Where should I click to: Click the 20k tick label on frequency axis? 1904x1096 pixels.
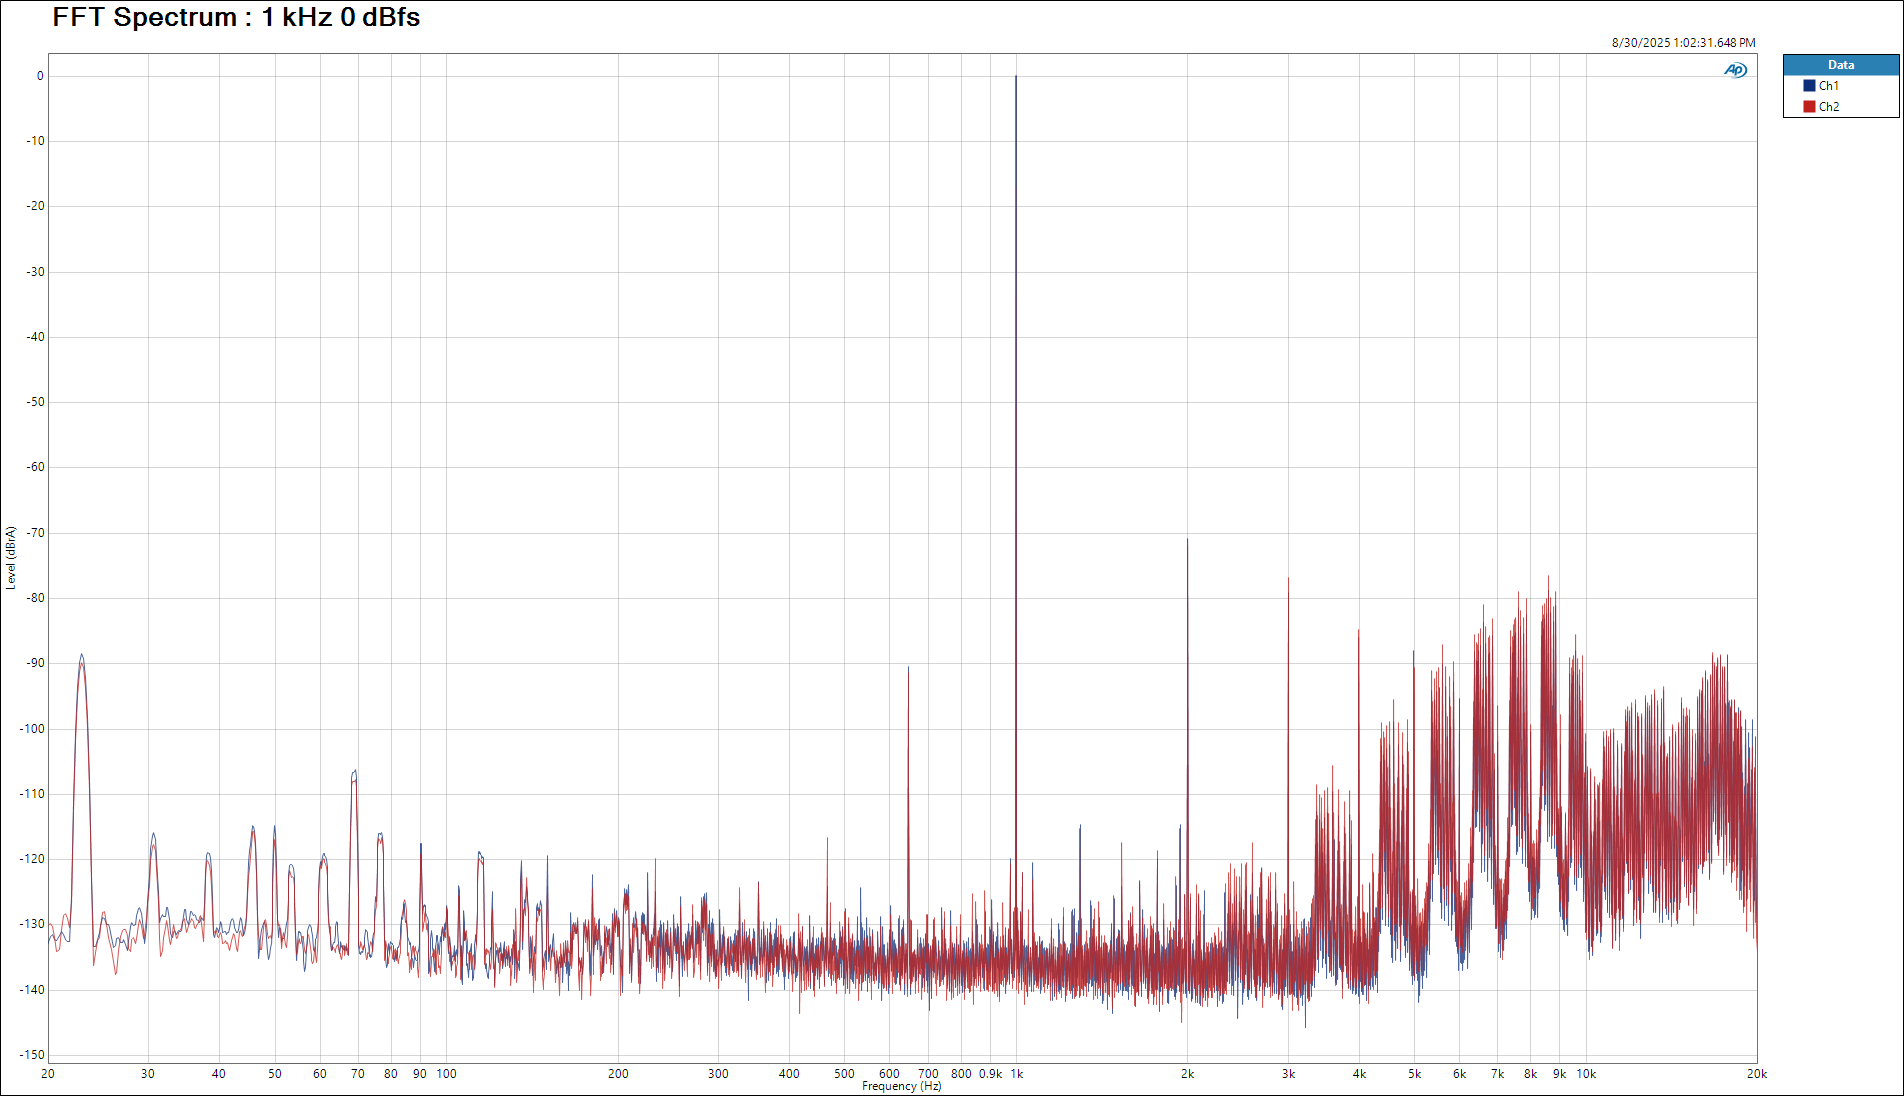1757,1074
